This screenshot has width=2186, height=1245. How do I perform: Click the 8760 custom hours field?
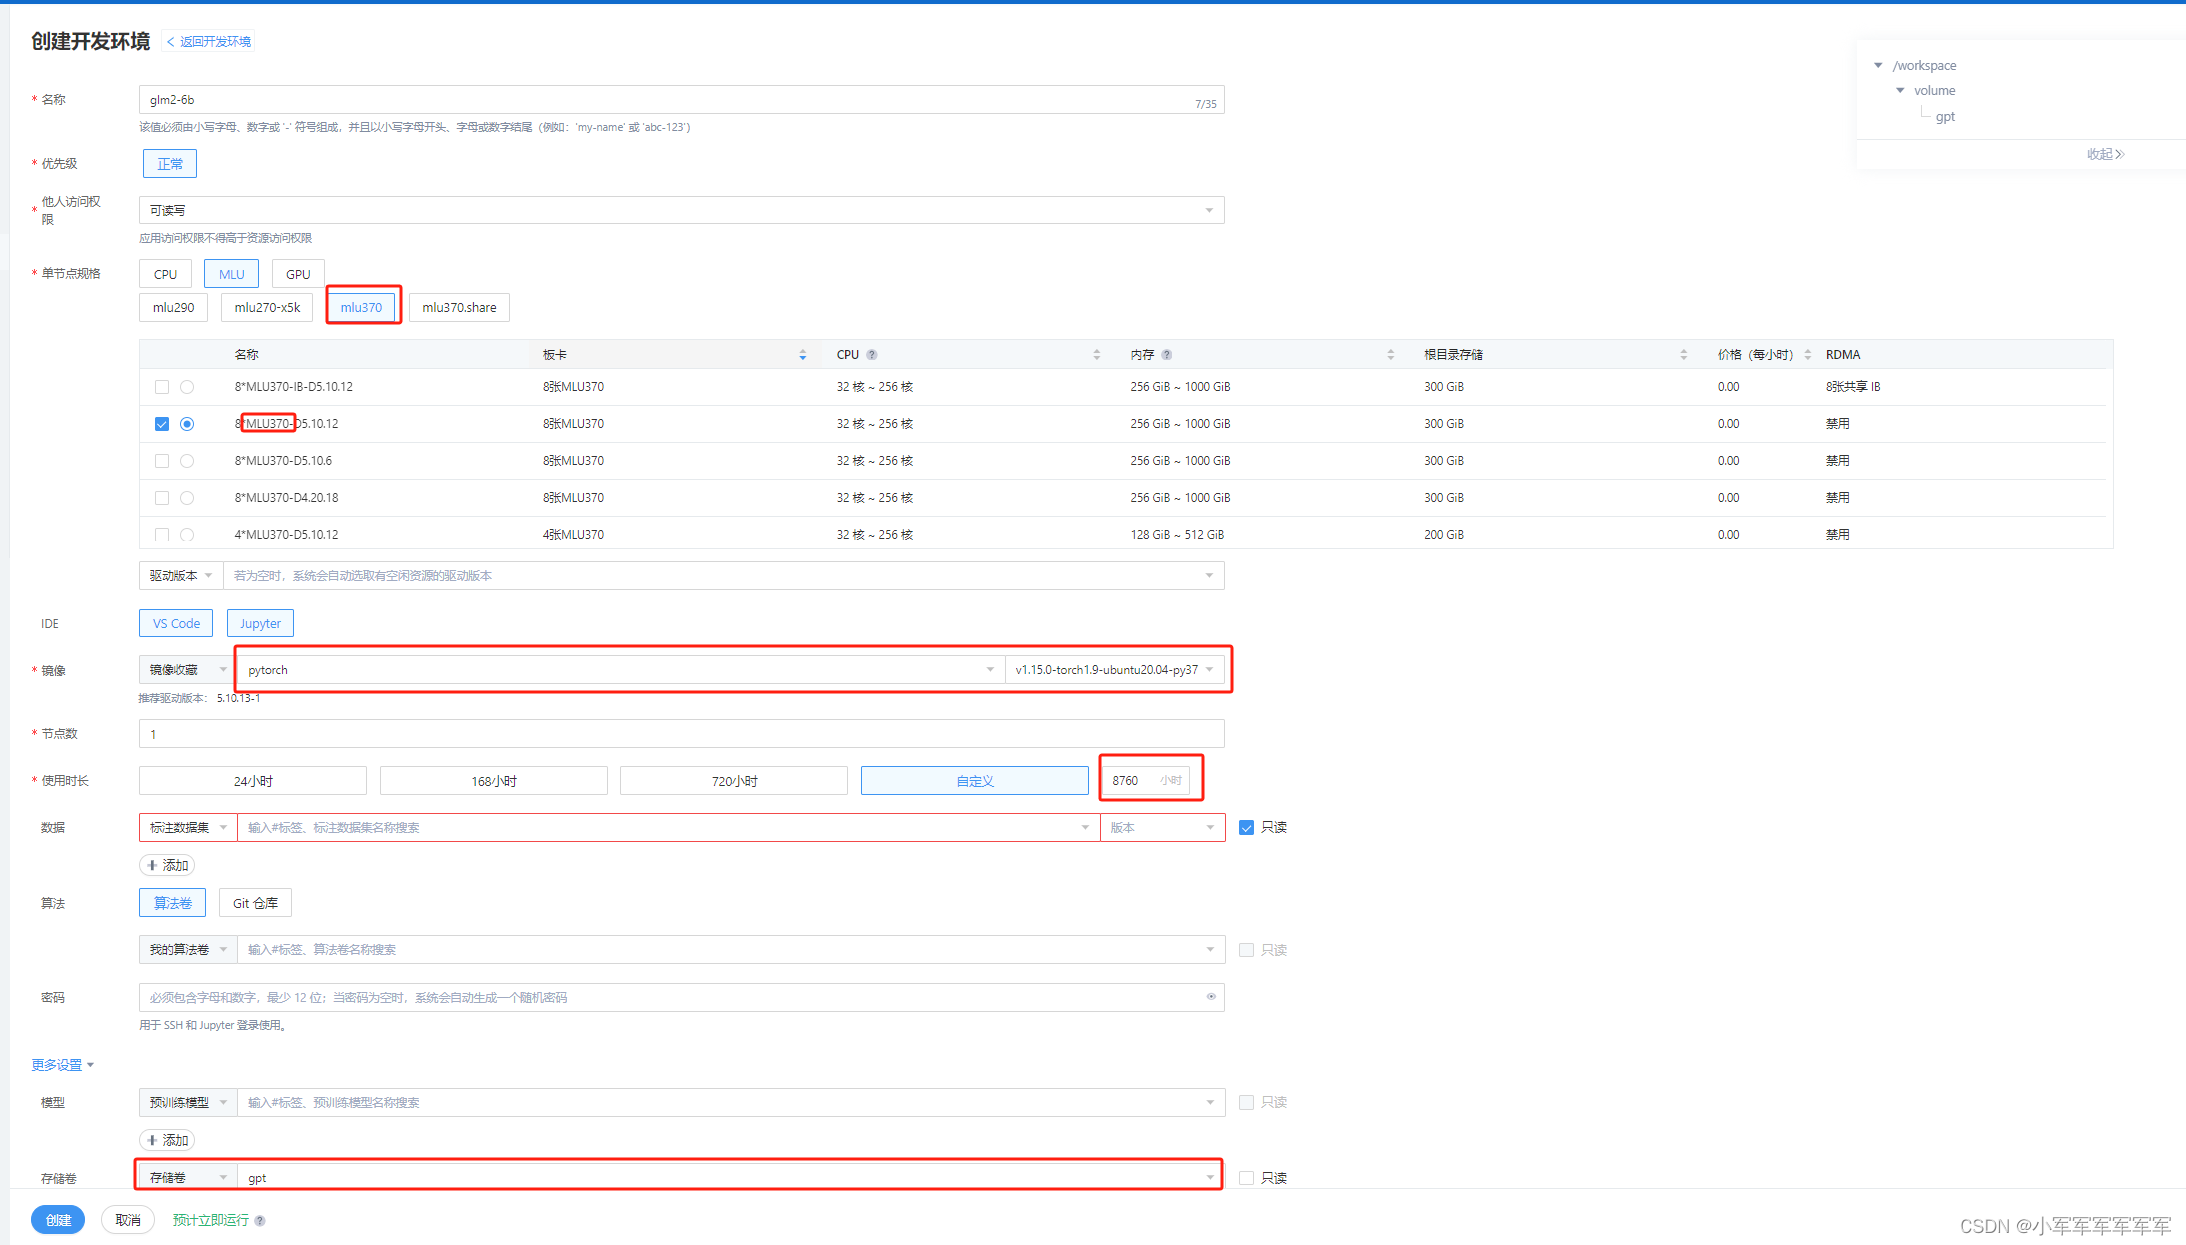tap(1146, 781)
